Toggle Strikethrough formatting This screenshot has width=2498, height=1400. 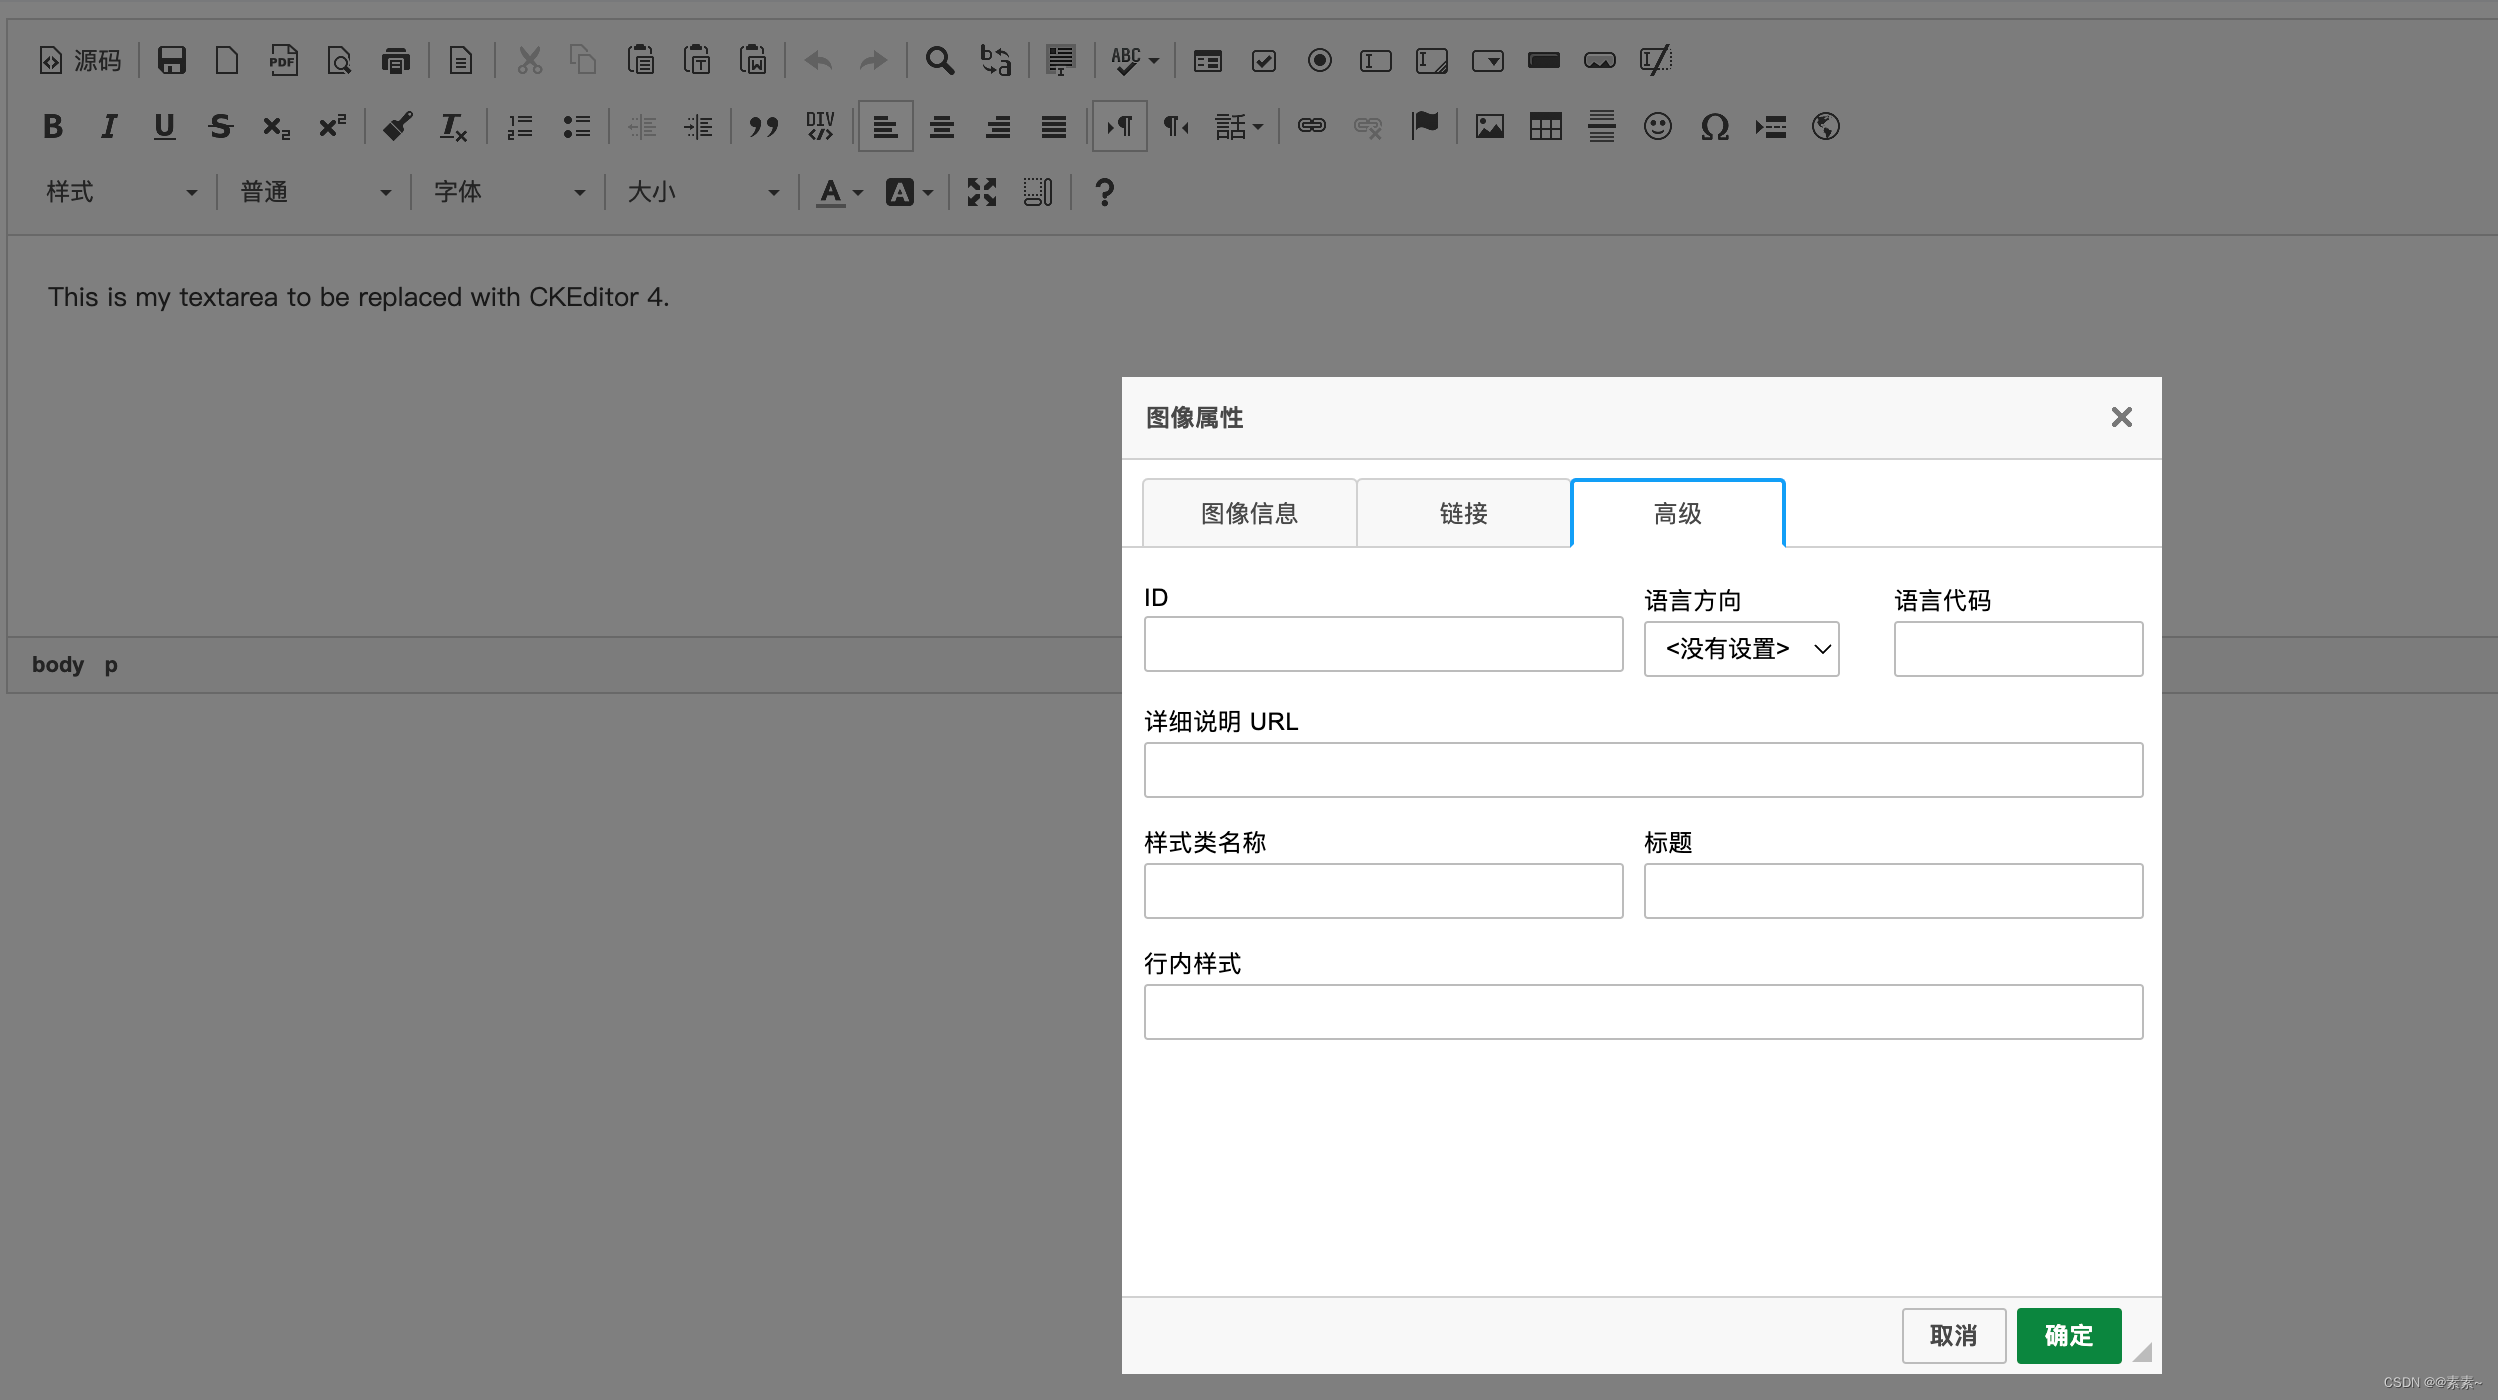[221, 126]
